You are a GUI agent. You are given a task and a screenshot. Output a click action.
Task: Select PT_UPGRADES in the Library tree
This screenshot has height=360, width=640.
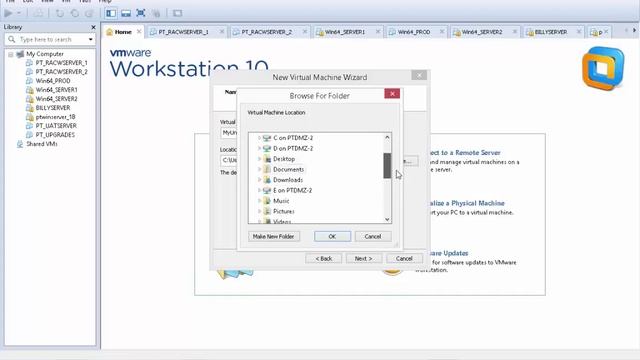55,135
